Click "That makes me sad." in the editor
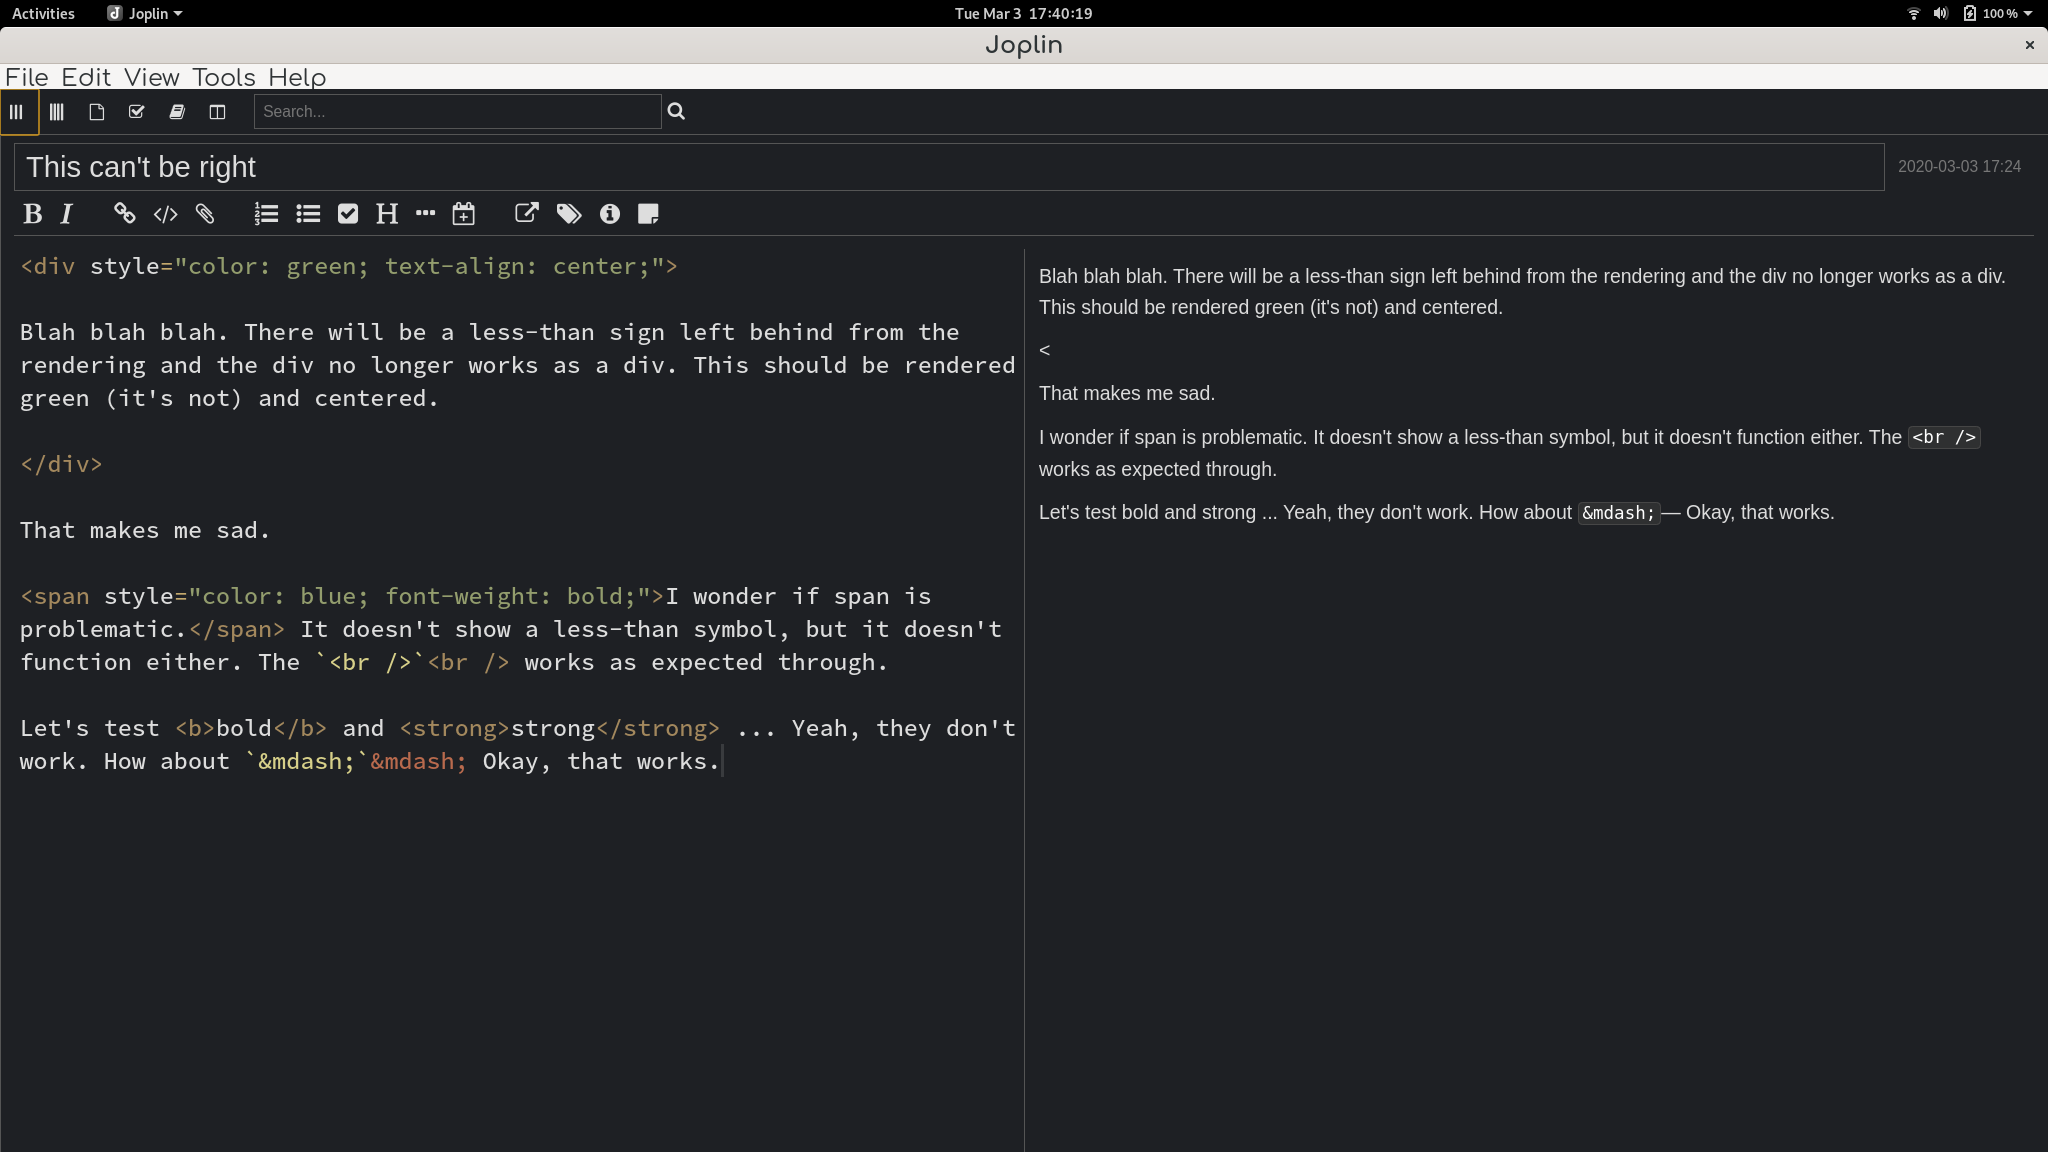 click(x=145, y=530)
